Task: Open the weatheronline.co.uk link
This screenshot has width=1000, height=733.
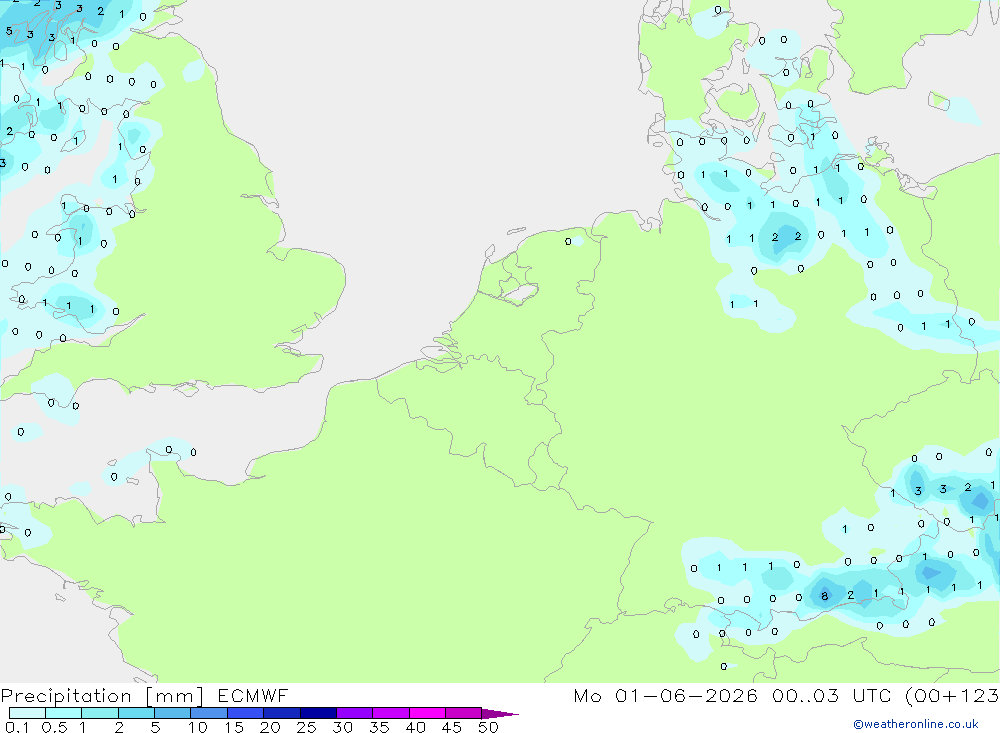Action: pos(916,724)
